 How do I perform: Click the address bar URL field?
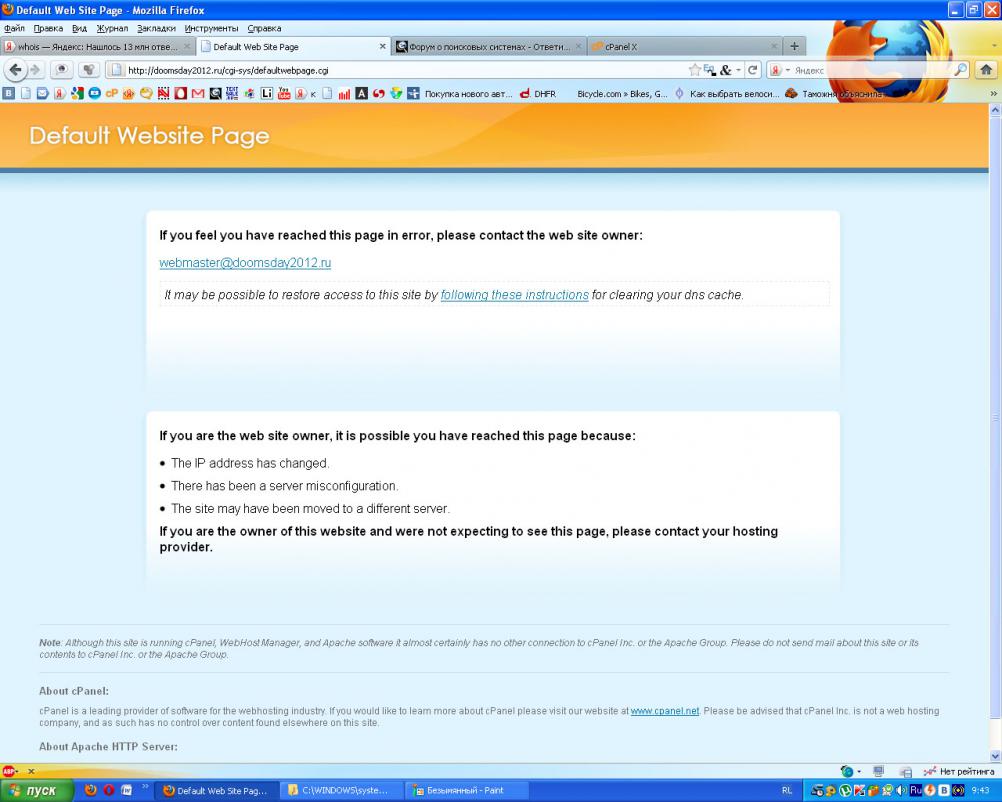(406, 70)
